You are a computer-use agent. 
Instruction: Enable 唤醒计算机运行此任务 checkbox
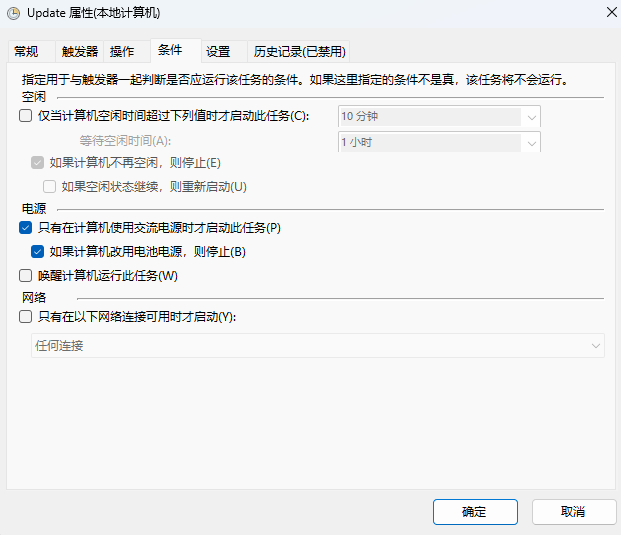click(26, 276)
